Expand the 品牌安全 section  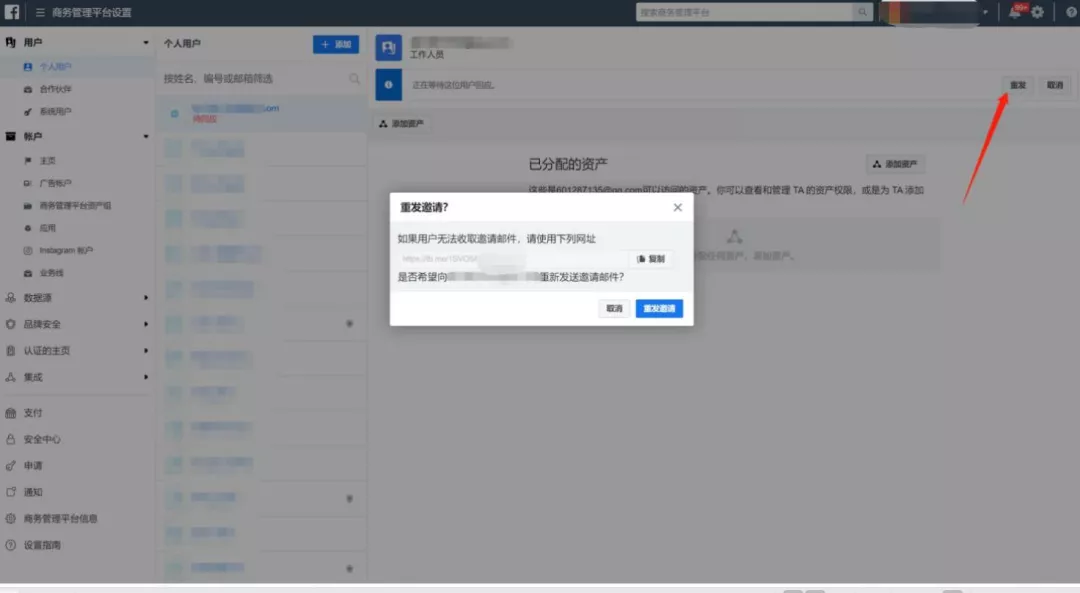pyautogui.click(x=148, y=323)
